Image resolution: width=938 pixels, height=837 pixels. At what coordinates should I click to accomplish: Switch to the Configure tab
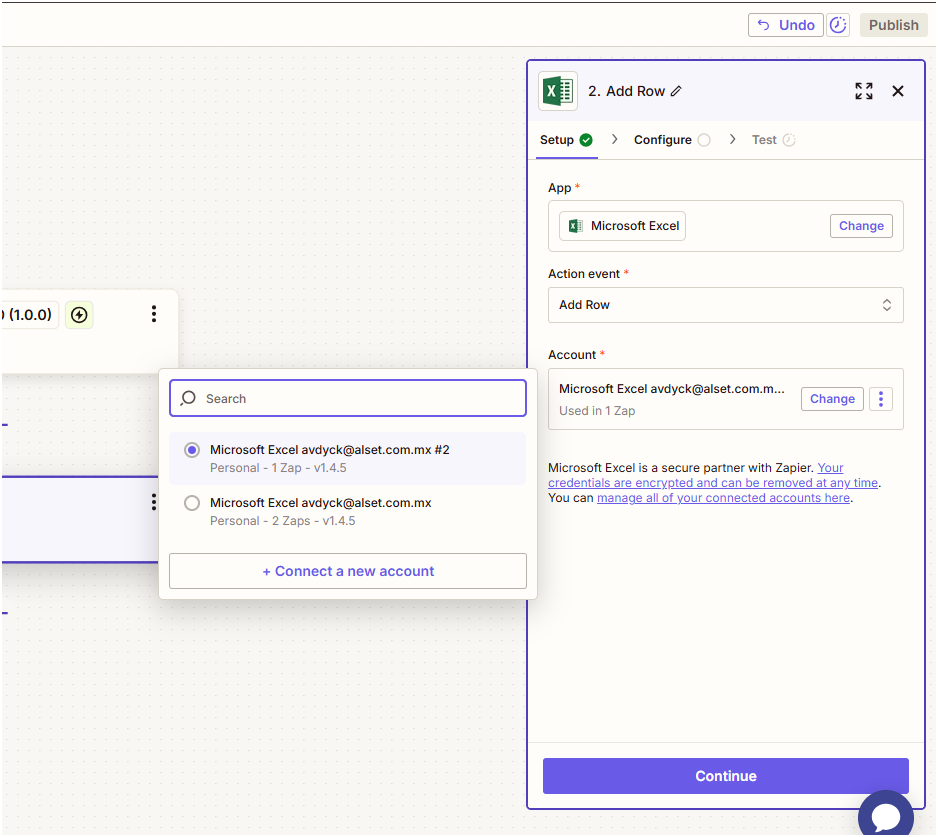click(x=672, y=140)
